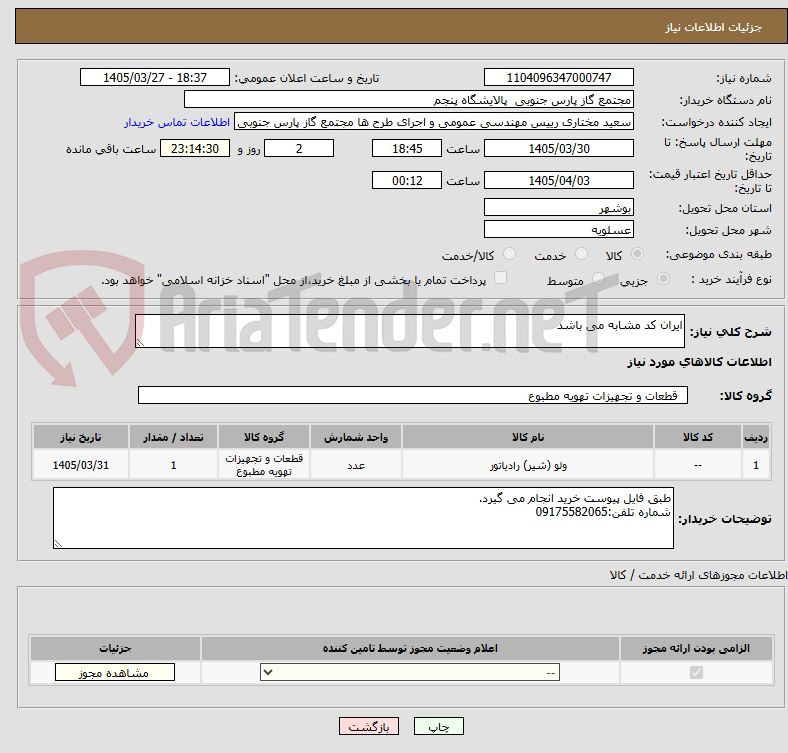Click the جزئیات اطلاعات نیاز page title
The height and width of the screenshot is (753, 788).
pos(714,27)
